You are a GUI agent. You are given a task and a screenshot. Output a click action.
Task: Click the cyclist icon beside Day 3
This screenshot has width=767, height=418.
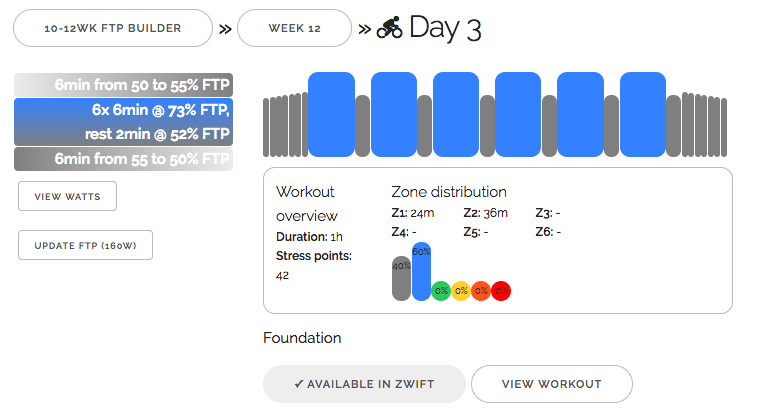[x=390, y=28]
